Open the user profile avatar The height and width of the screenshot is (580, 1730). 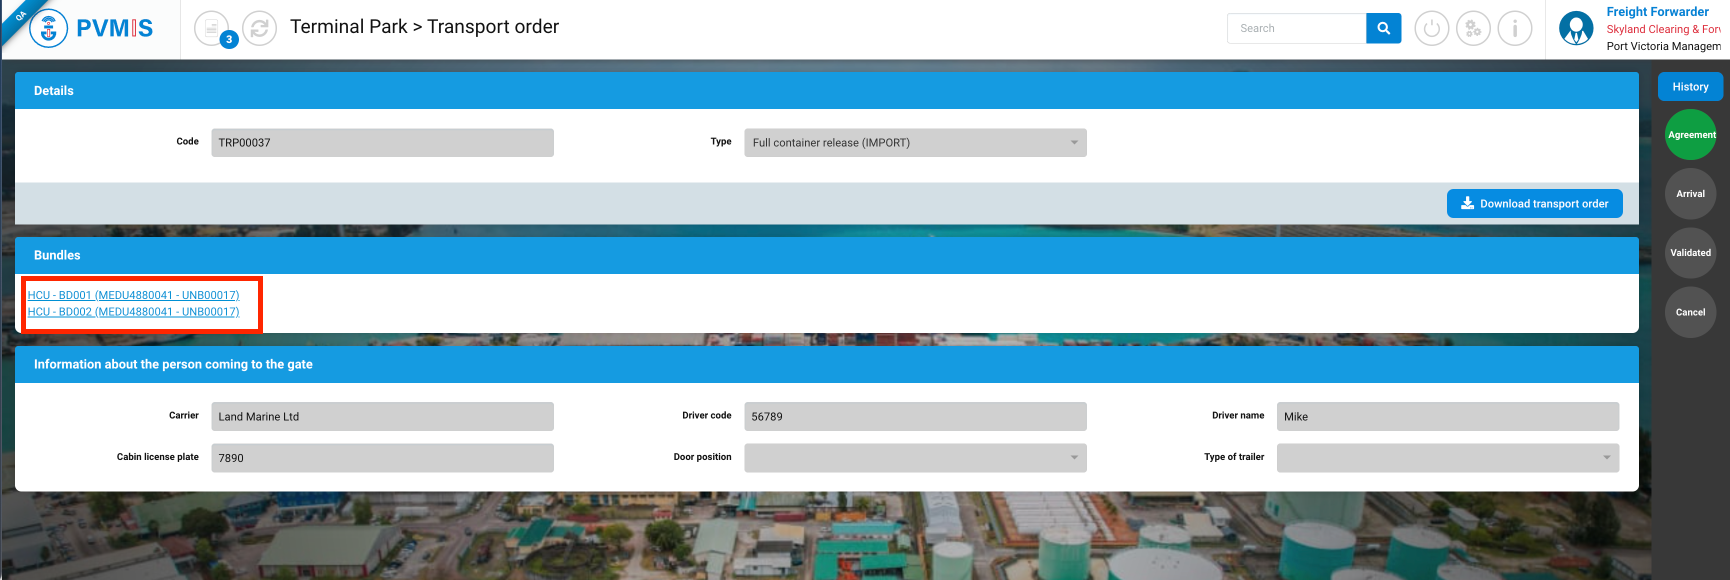[x=1576, y=28]
